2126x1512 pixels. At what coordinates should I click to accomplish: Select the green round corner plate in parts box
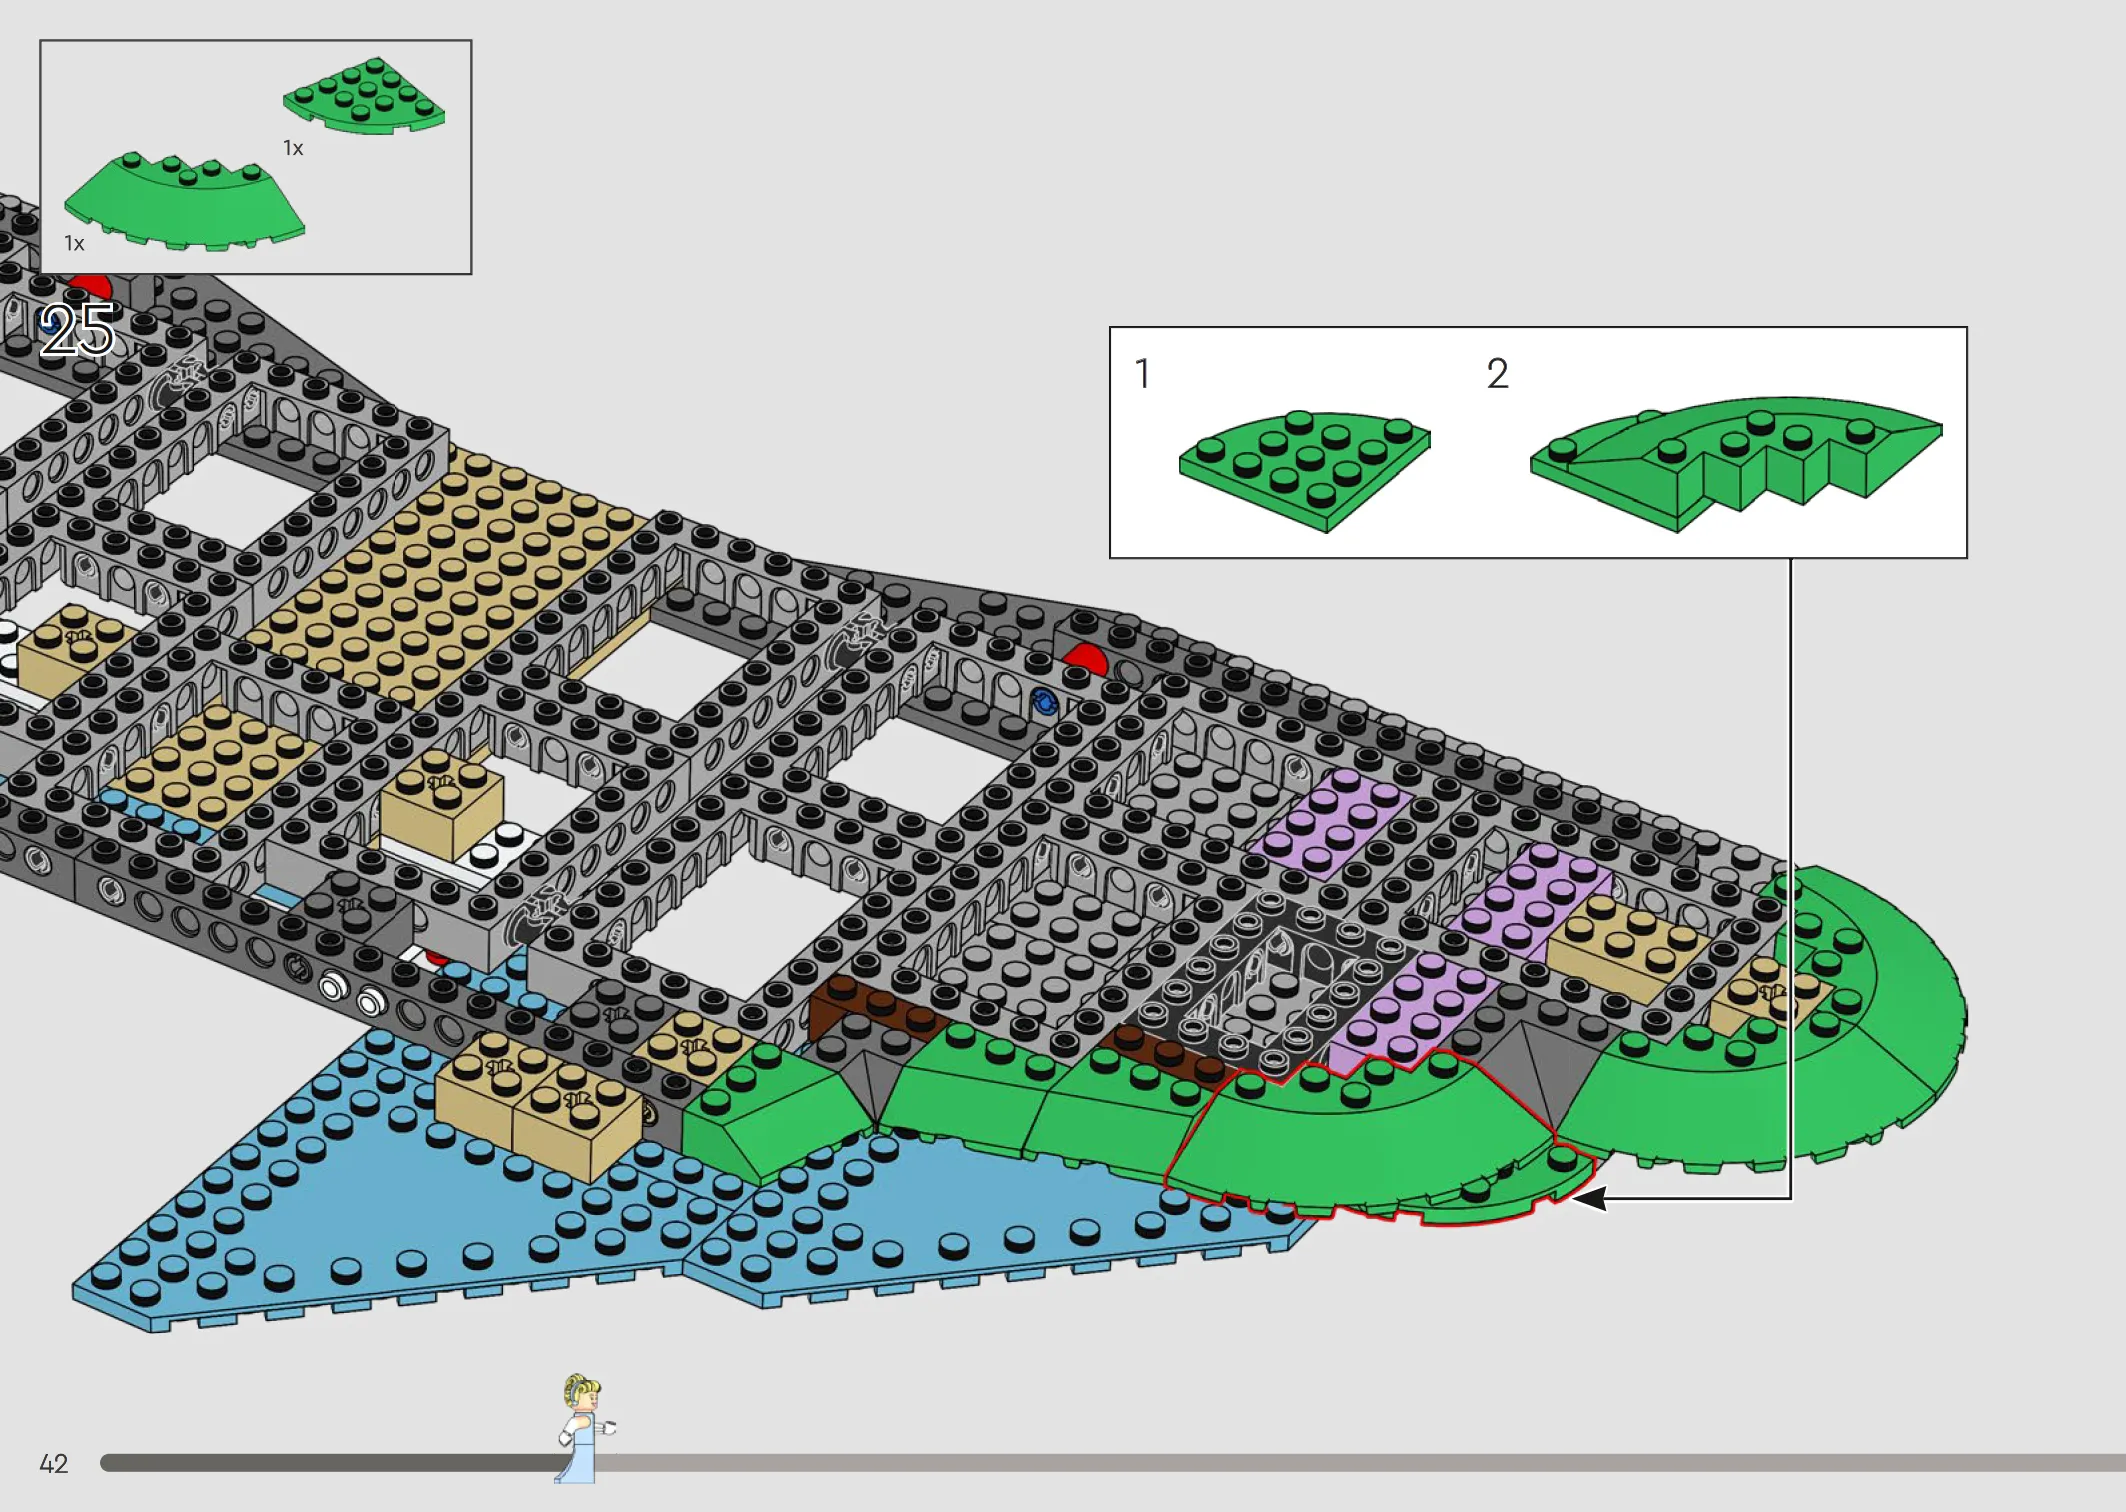364,96
